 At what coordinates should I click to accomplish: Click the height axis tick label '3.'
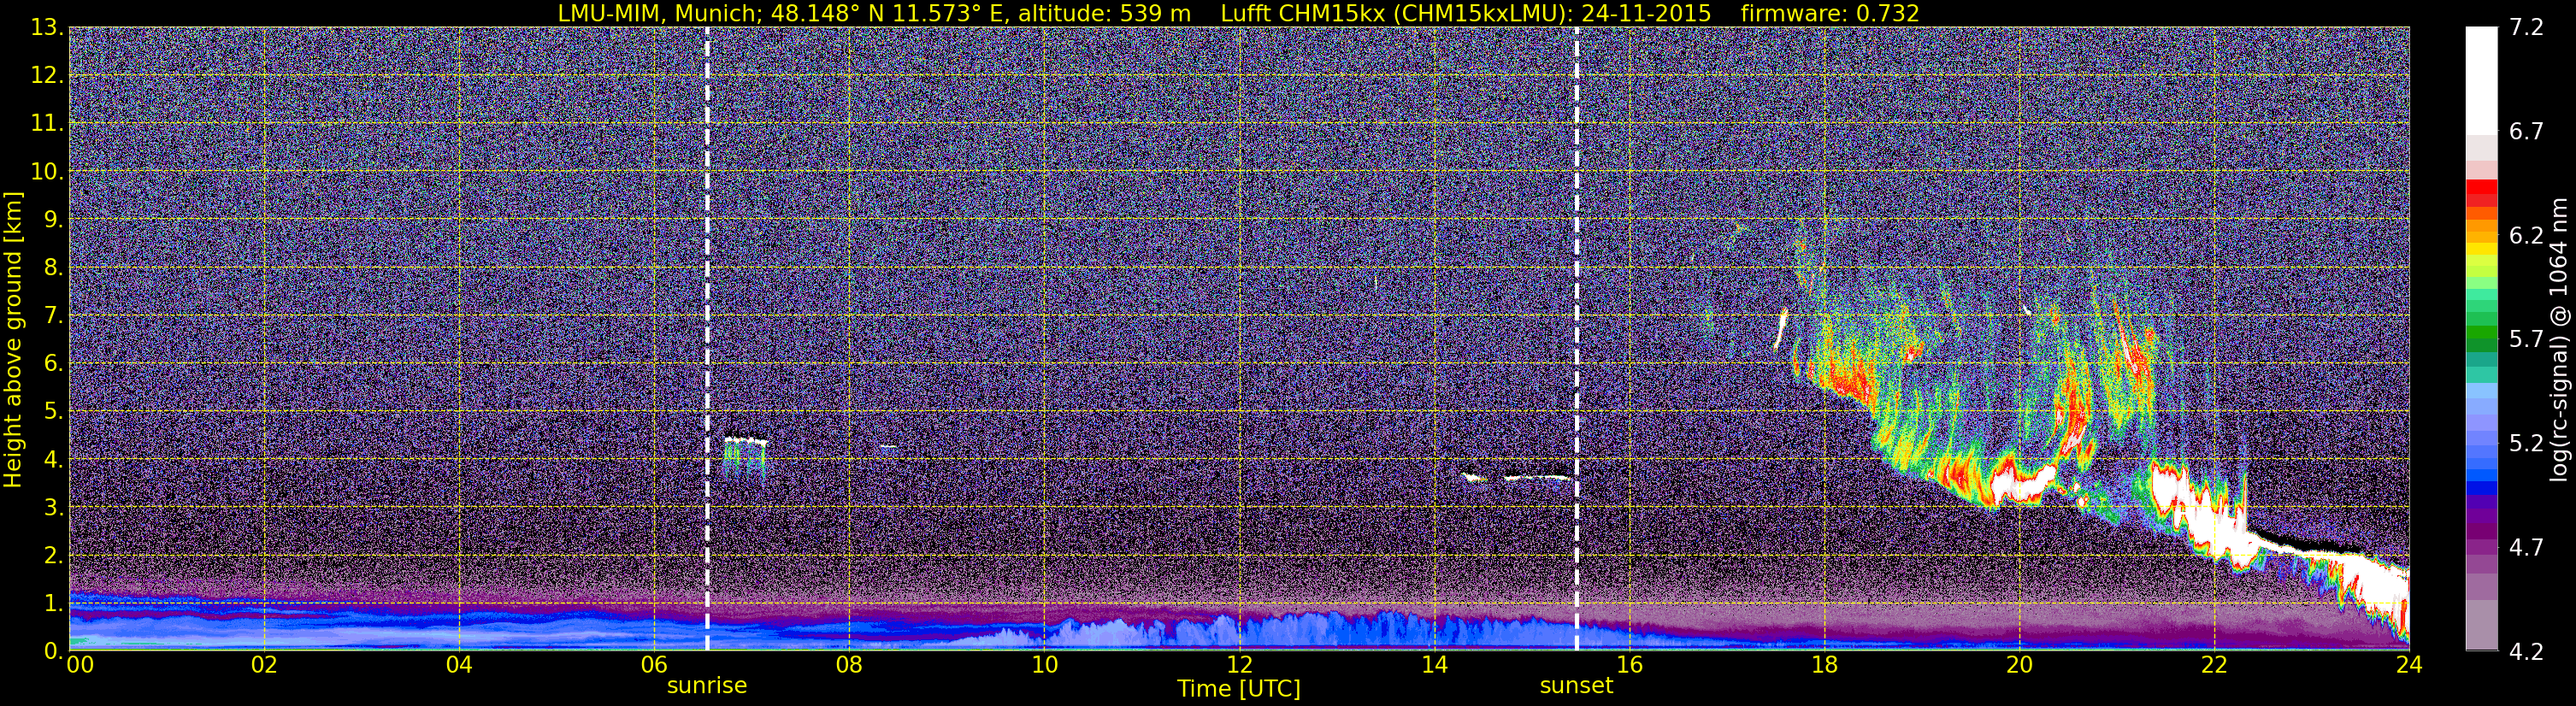53,507
